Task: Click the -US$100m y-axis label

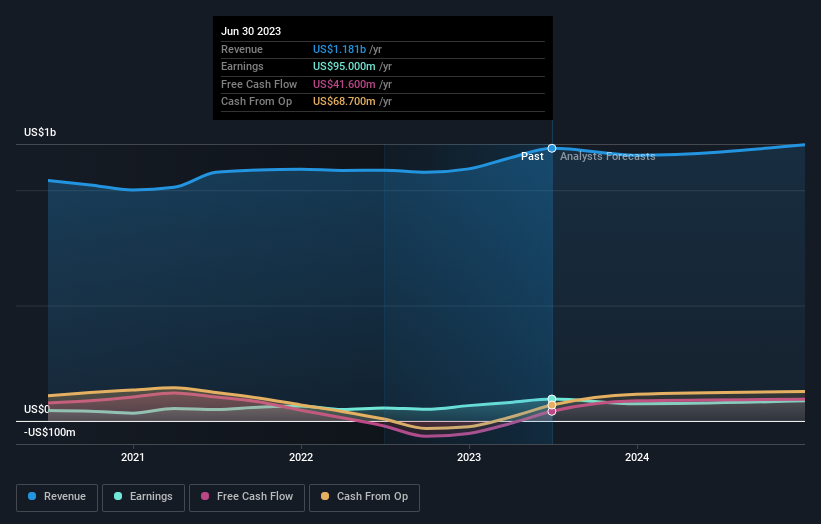Action: (50, 432)
